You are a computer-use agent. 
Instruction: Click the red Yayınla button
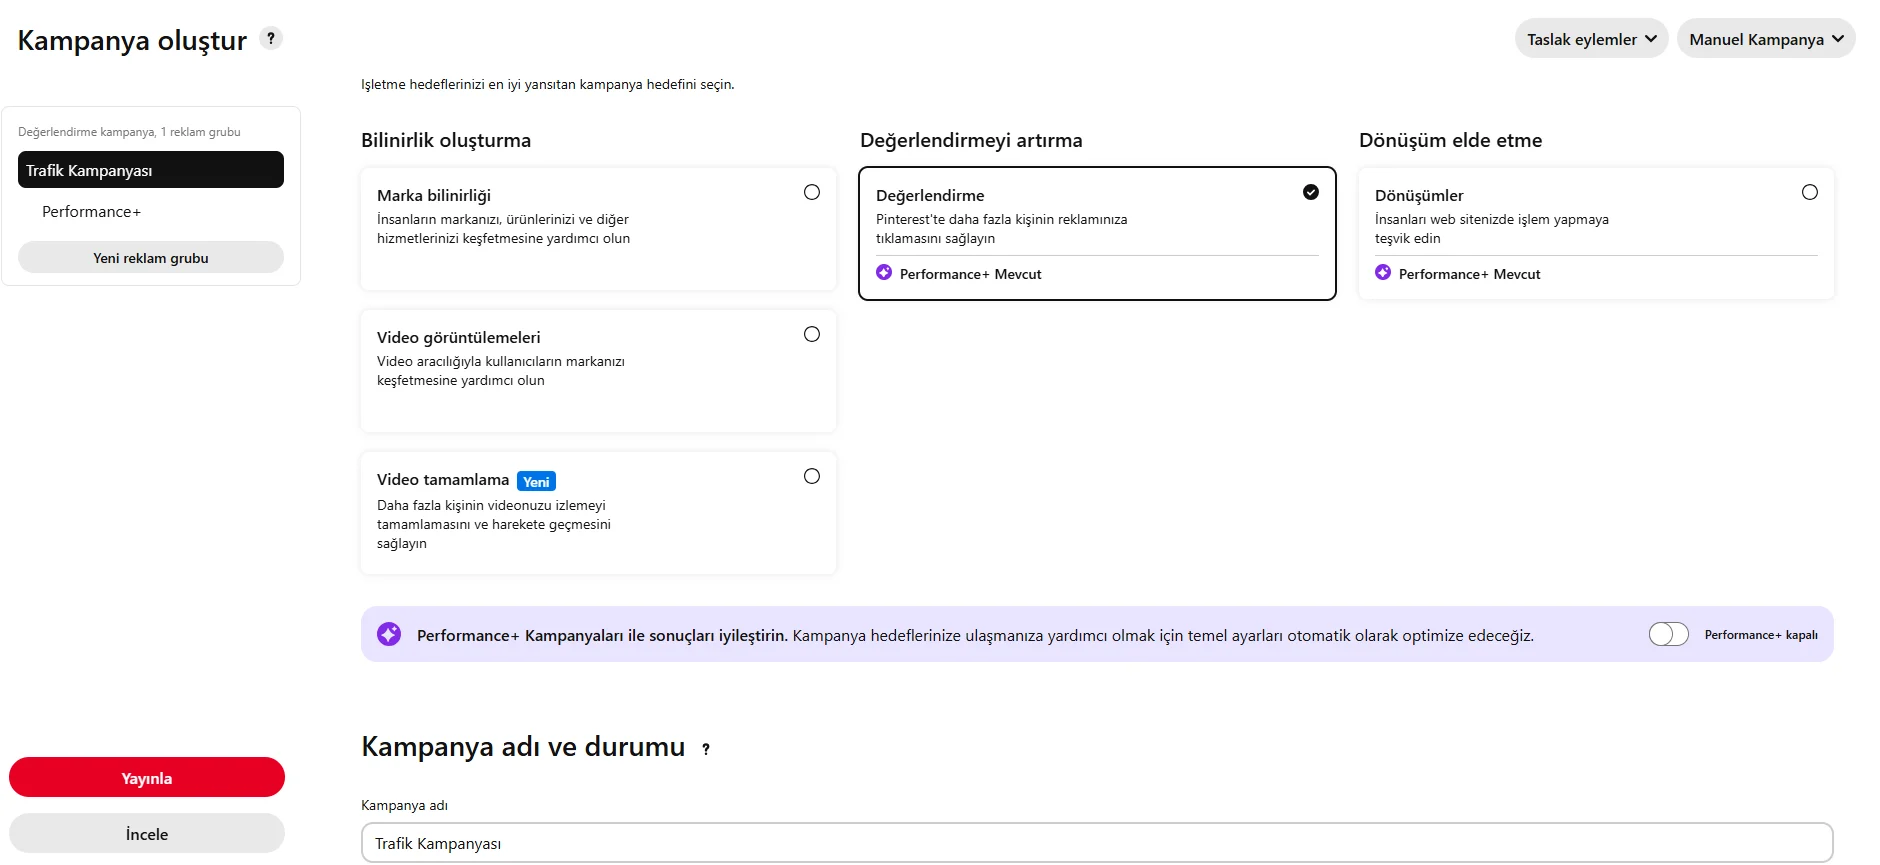(147, 778)
